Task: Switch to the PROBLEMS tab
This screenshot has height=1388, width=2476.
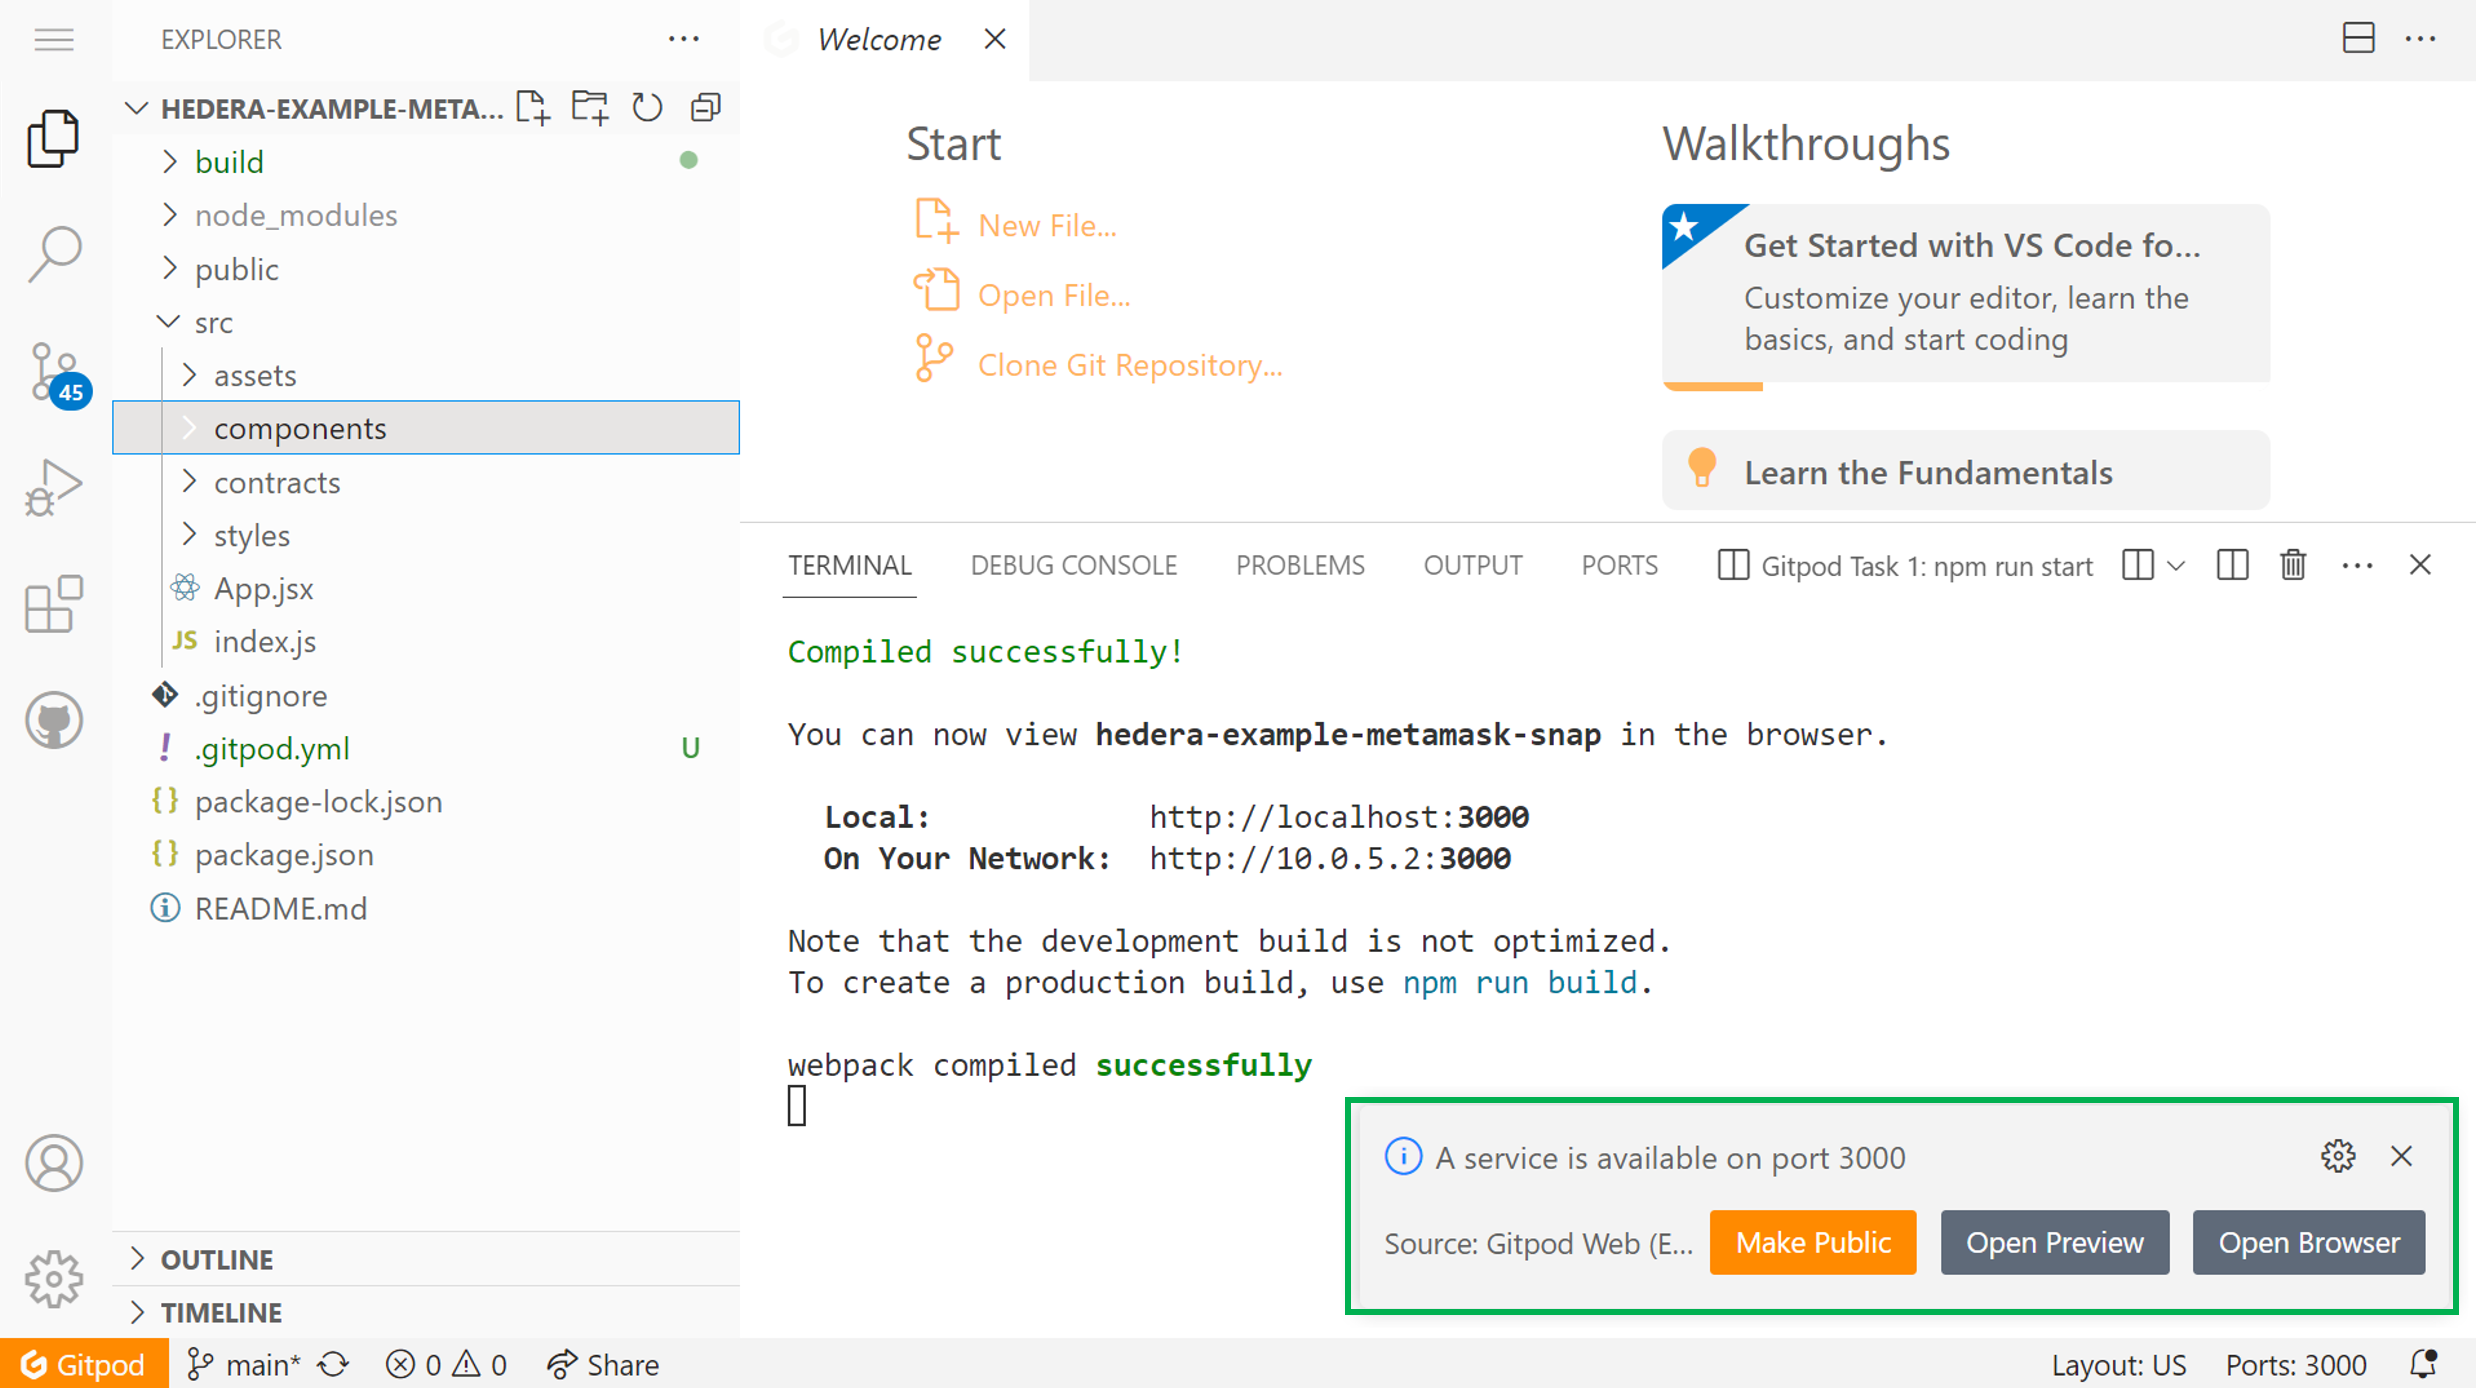Action: coord(1299,565)
